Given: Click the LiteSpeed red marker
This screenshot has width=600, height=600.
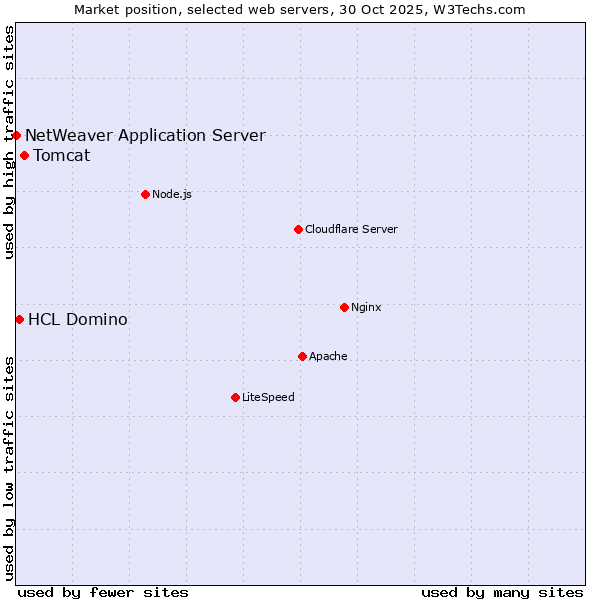Looking at the screenshot, I should click(235, 397).
